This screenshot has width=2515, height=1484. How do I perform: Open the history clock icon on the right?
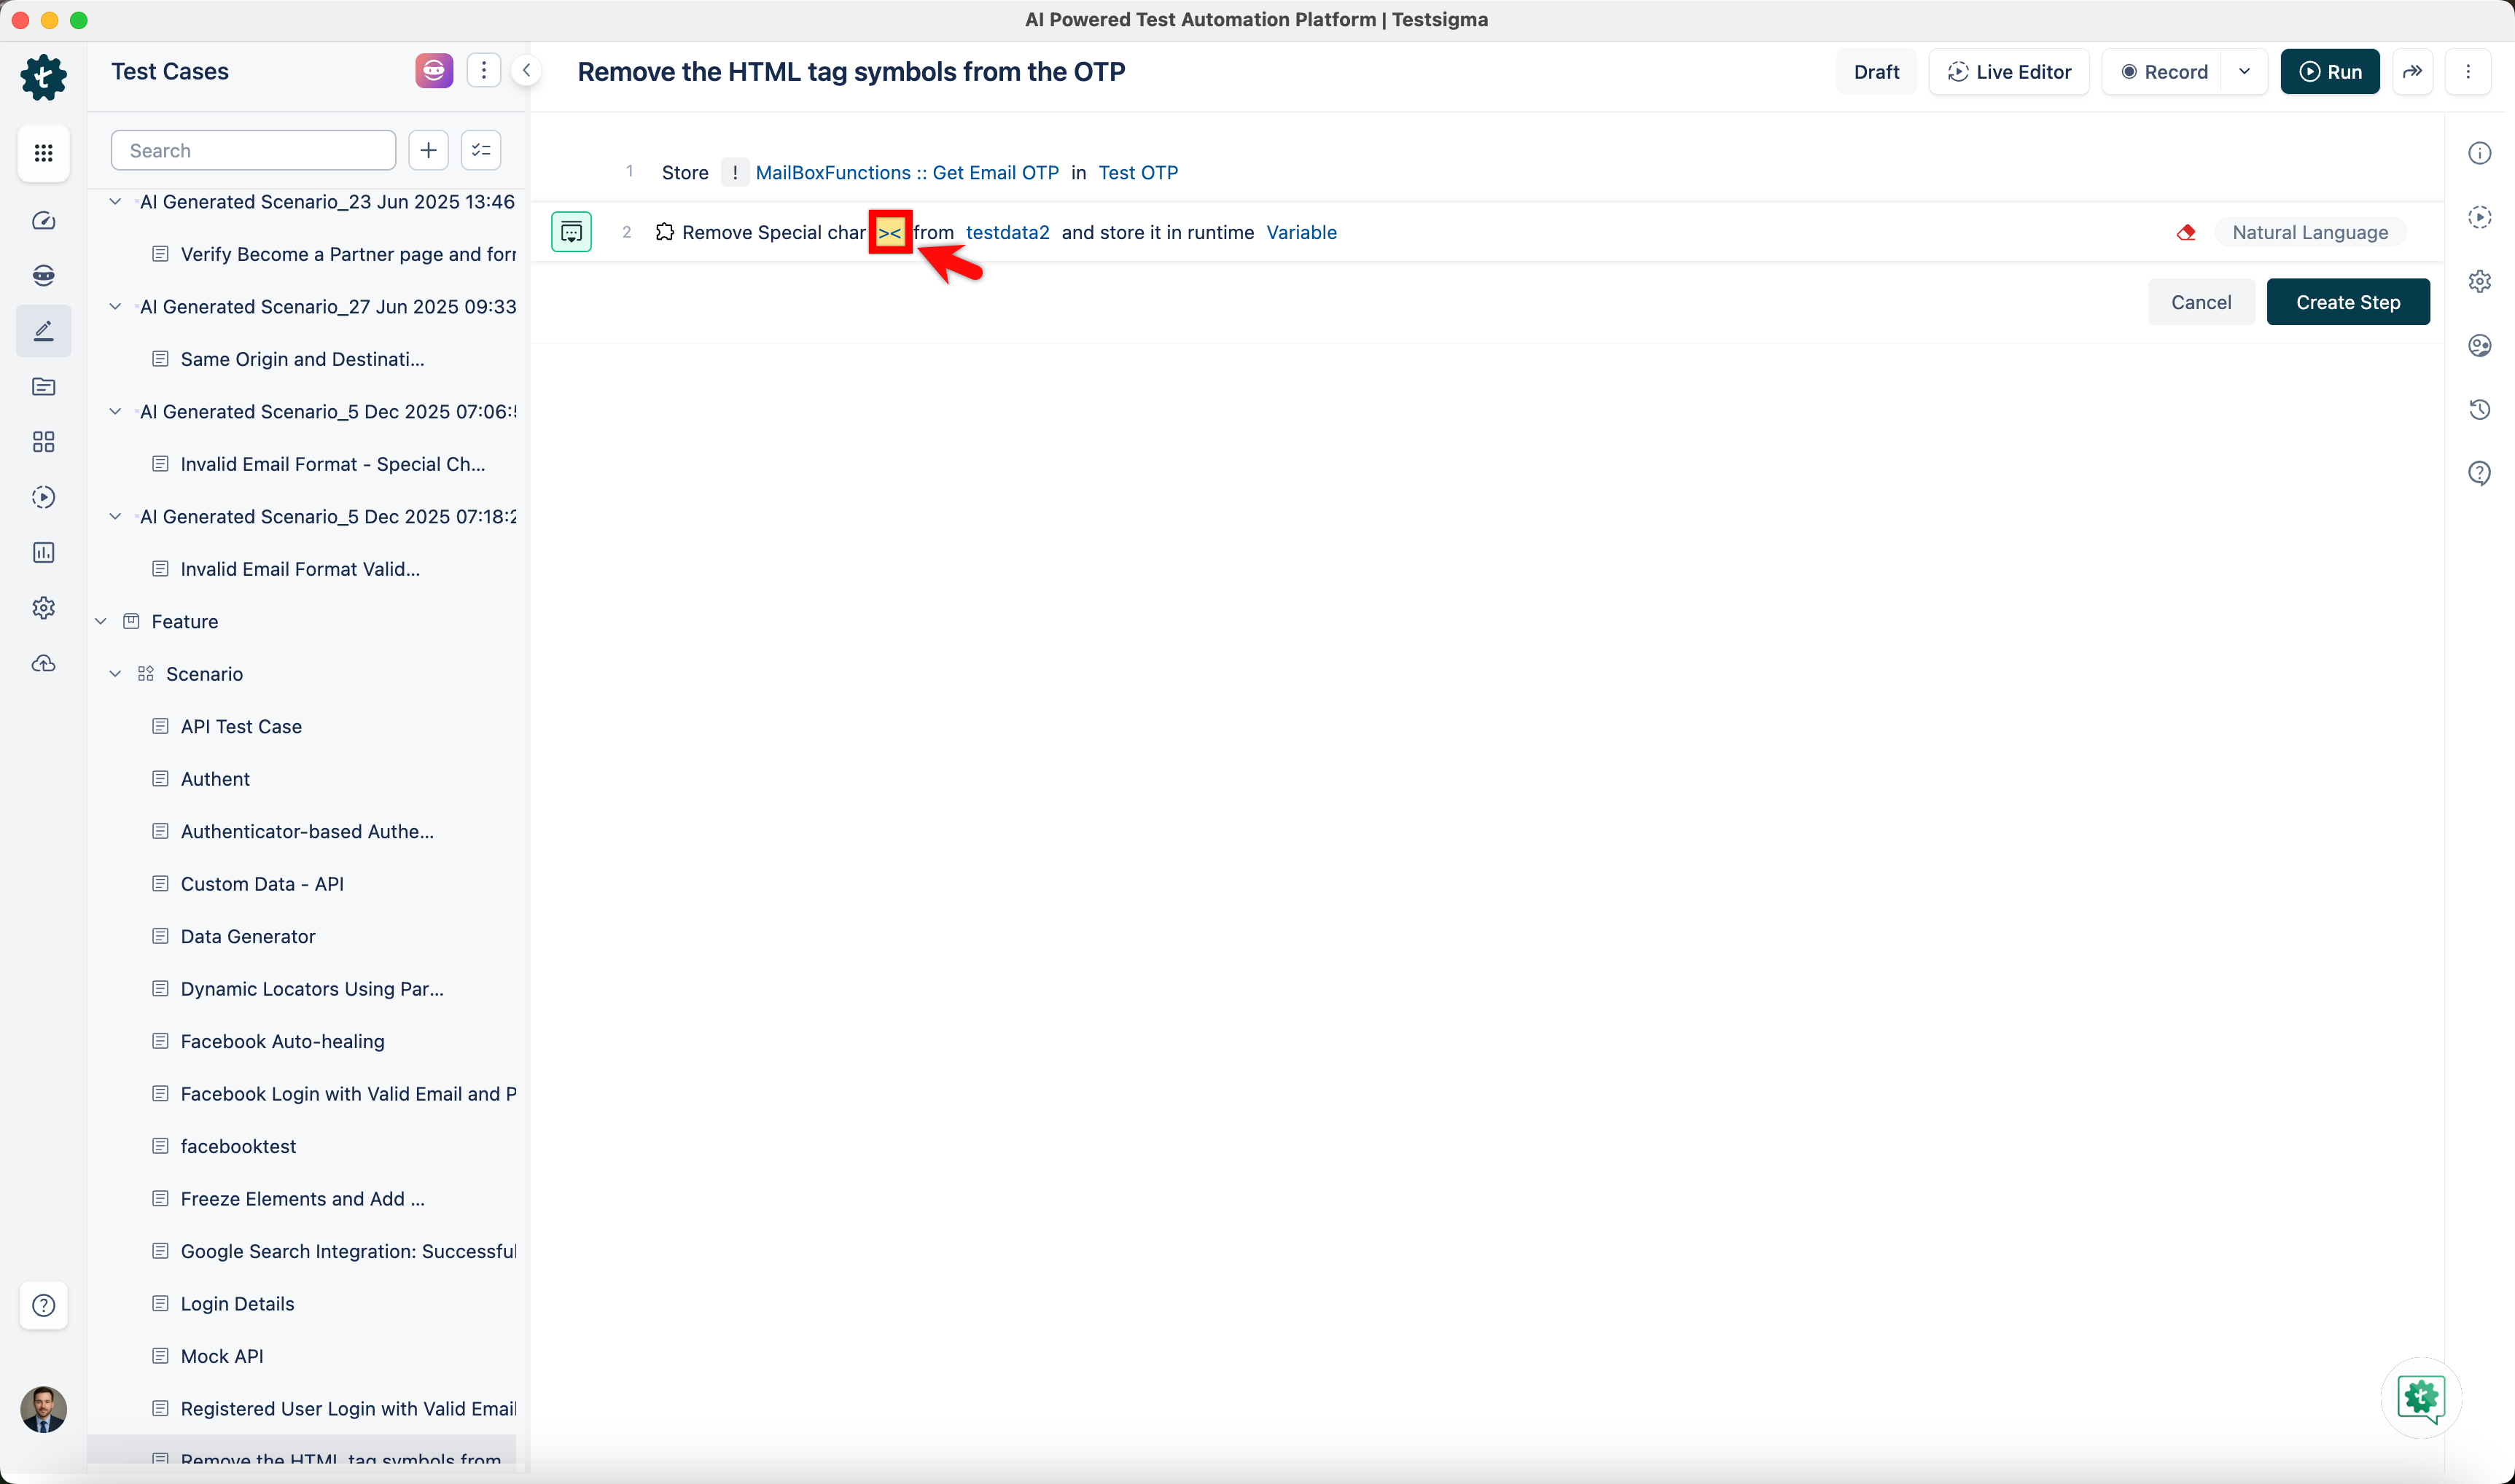click(x=2479, y=409)
